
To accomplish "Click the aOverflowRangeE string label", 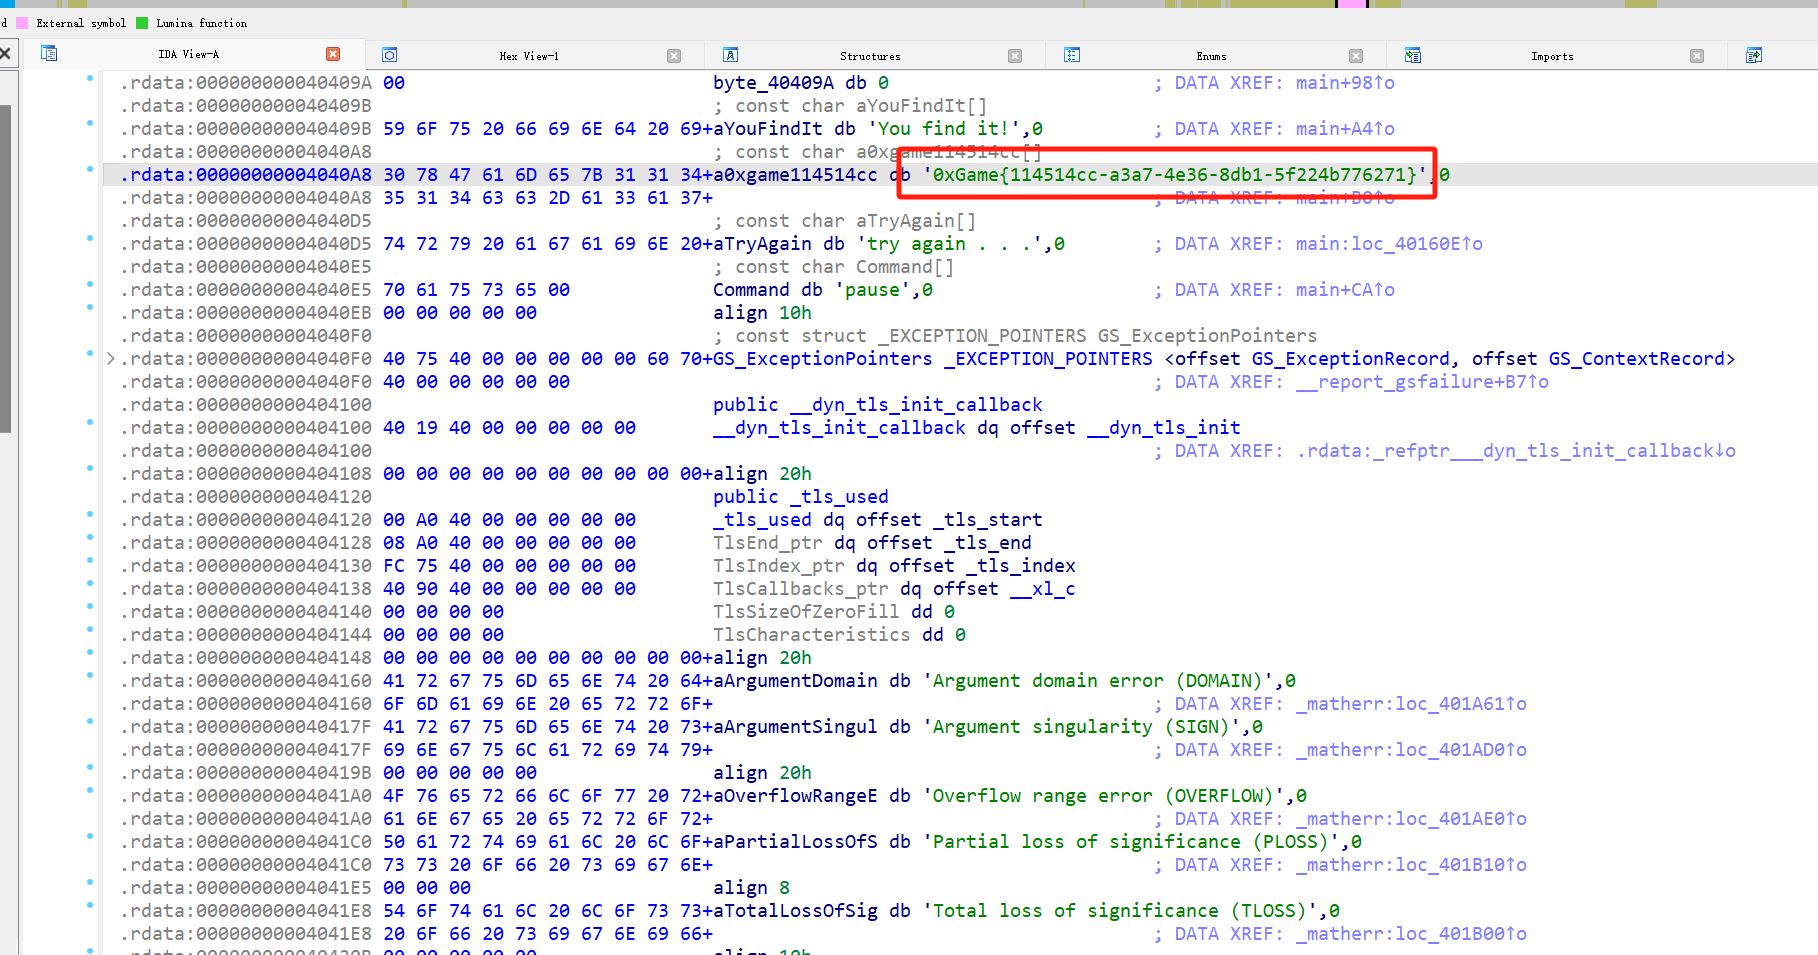I will click(795, 796).
